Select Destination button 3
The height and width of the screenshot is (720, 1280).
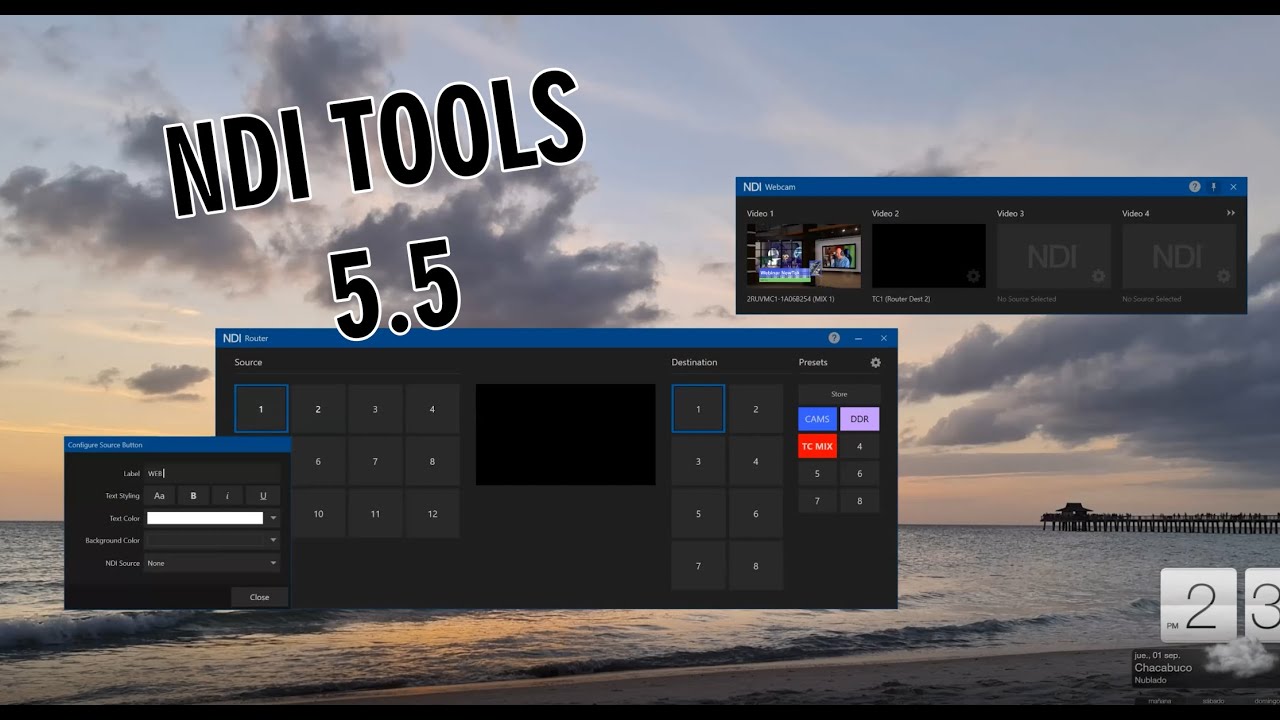(698, 462)
